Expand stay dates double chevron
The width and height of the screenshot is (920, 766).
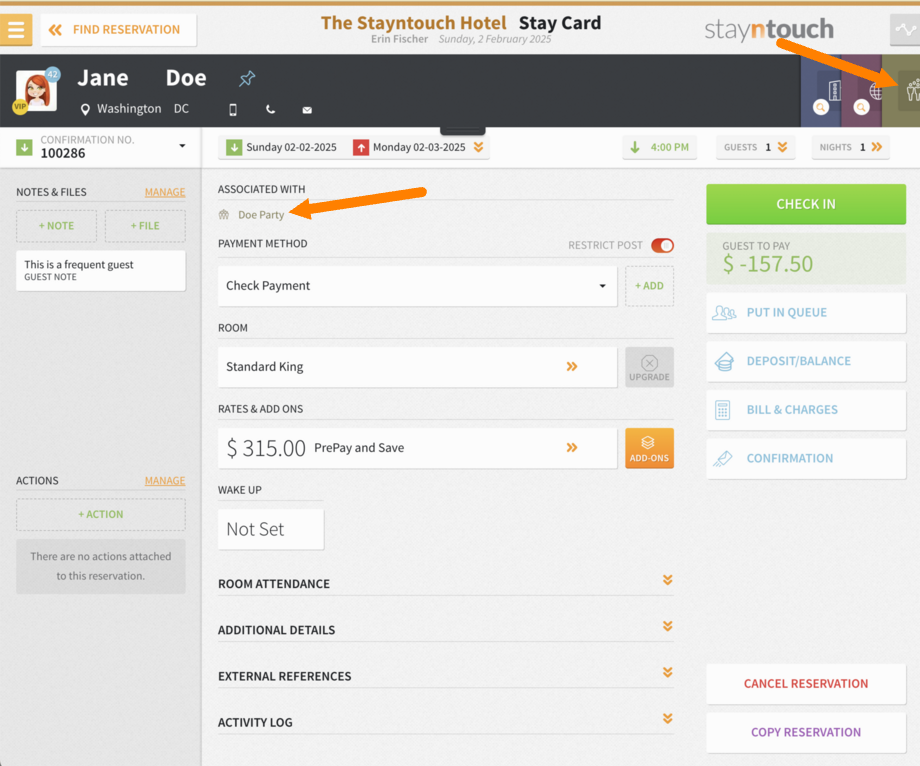(x=479, y=147)
